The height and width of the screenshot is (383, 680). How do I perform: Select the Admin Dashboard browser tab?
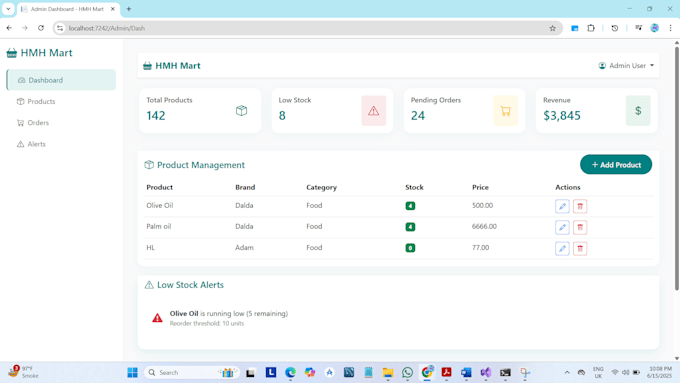[68, 9]
